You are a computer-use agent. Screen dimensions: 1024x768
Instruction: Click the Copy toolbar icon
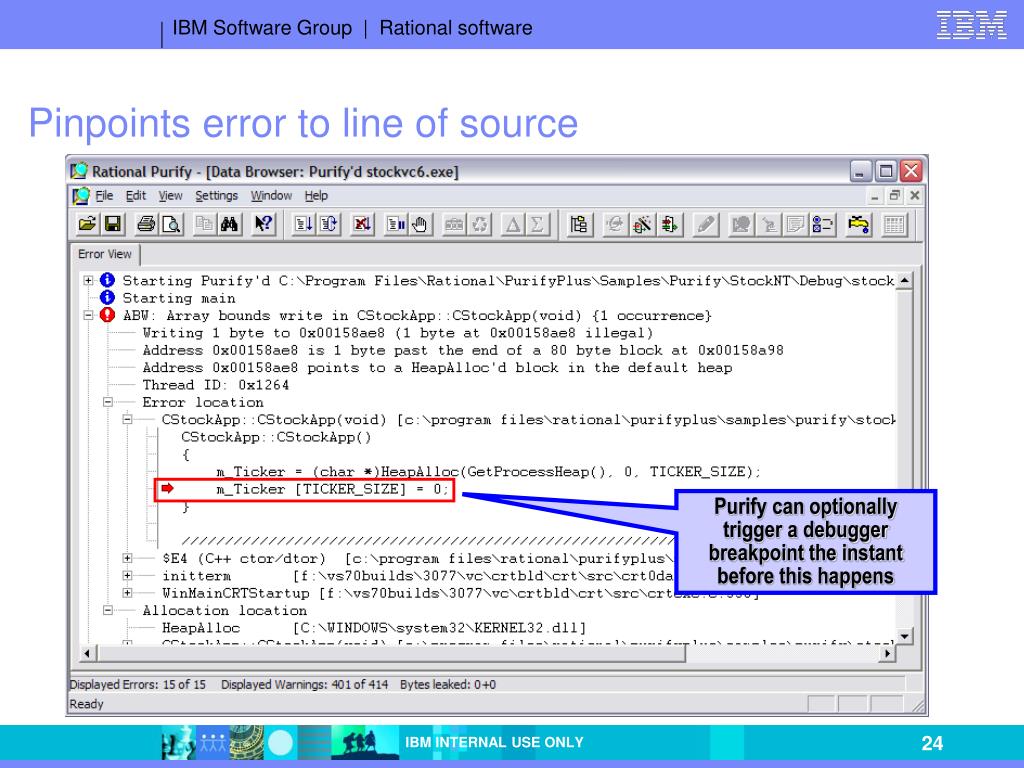pyautogui.click(x=204, y=225)
